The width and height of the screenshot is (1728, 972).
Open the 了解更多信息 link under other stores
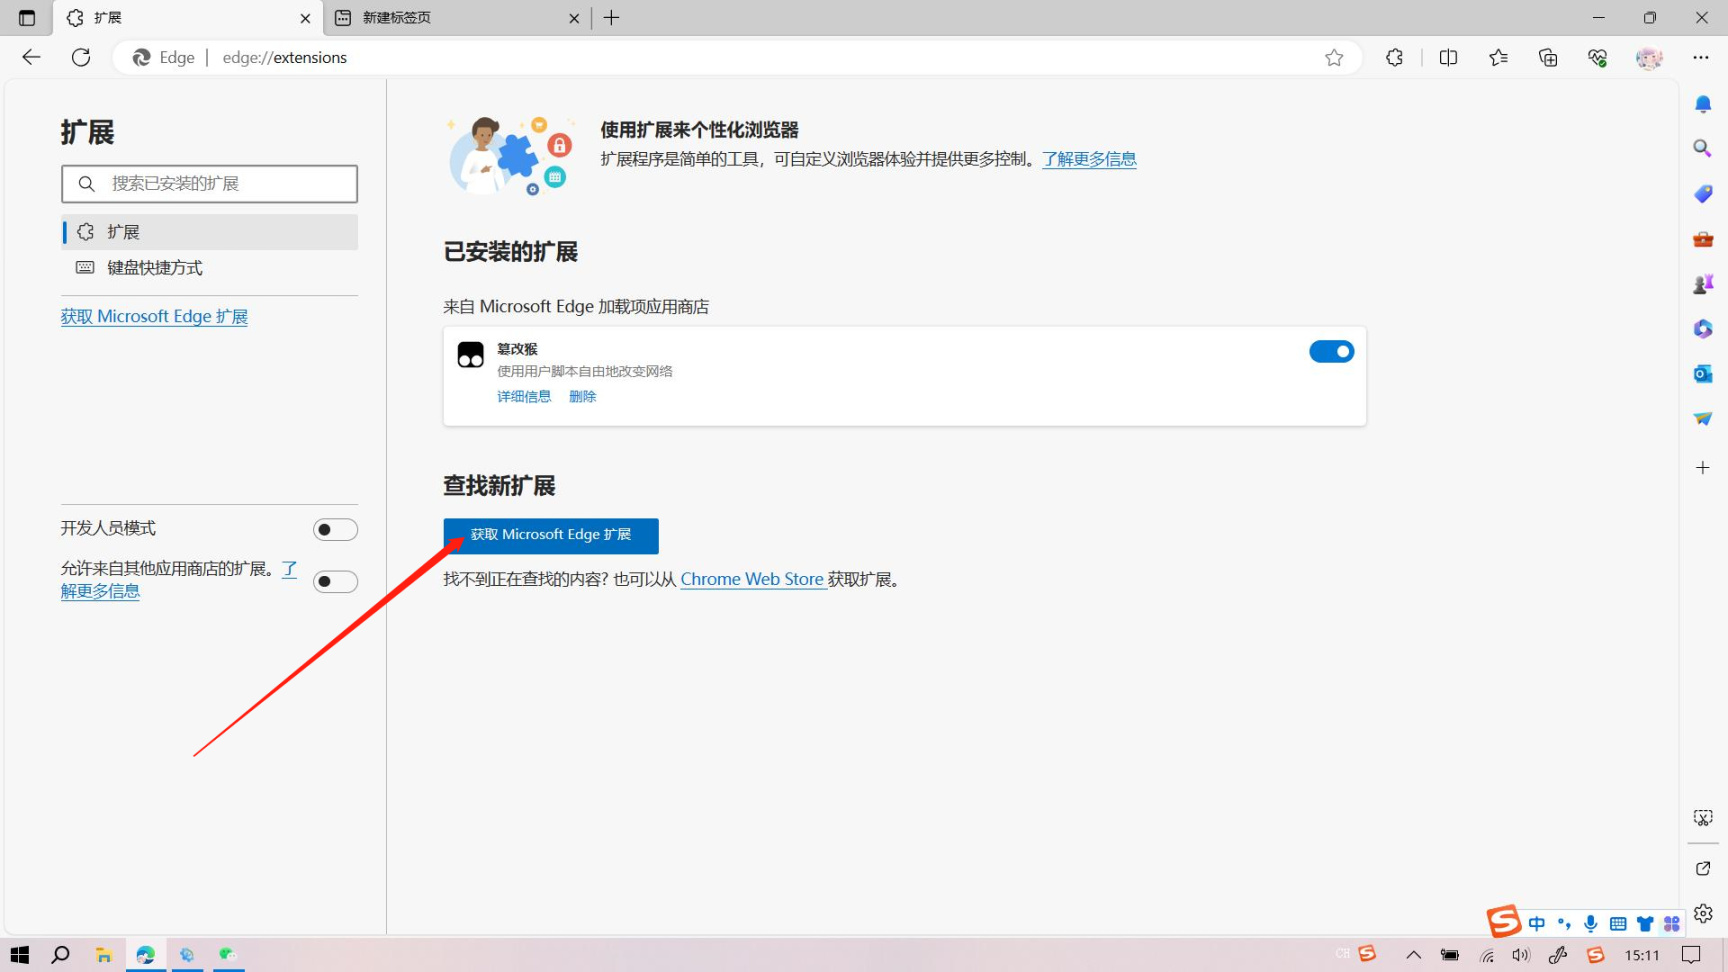point(100,591)
